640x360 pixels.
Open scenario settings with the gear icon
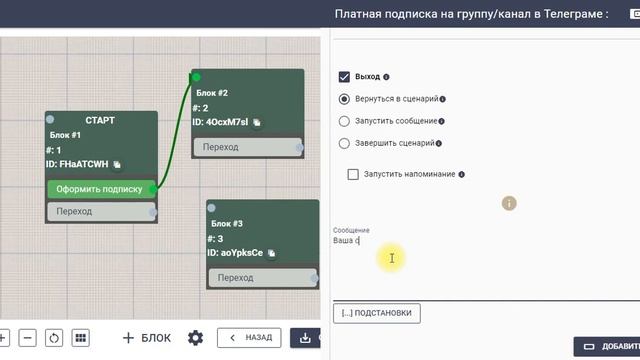[x=196, y=338]
